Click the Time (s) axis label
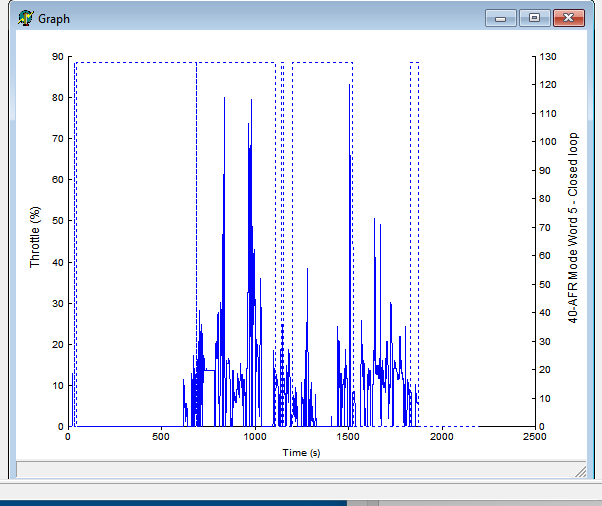Viewport: 602px width, 506px height. [x=301, y=453]
